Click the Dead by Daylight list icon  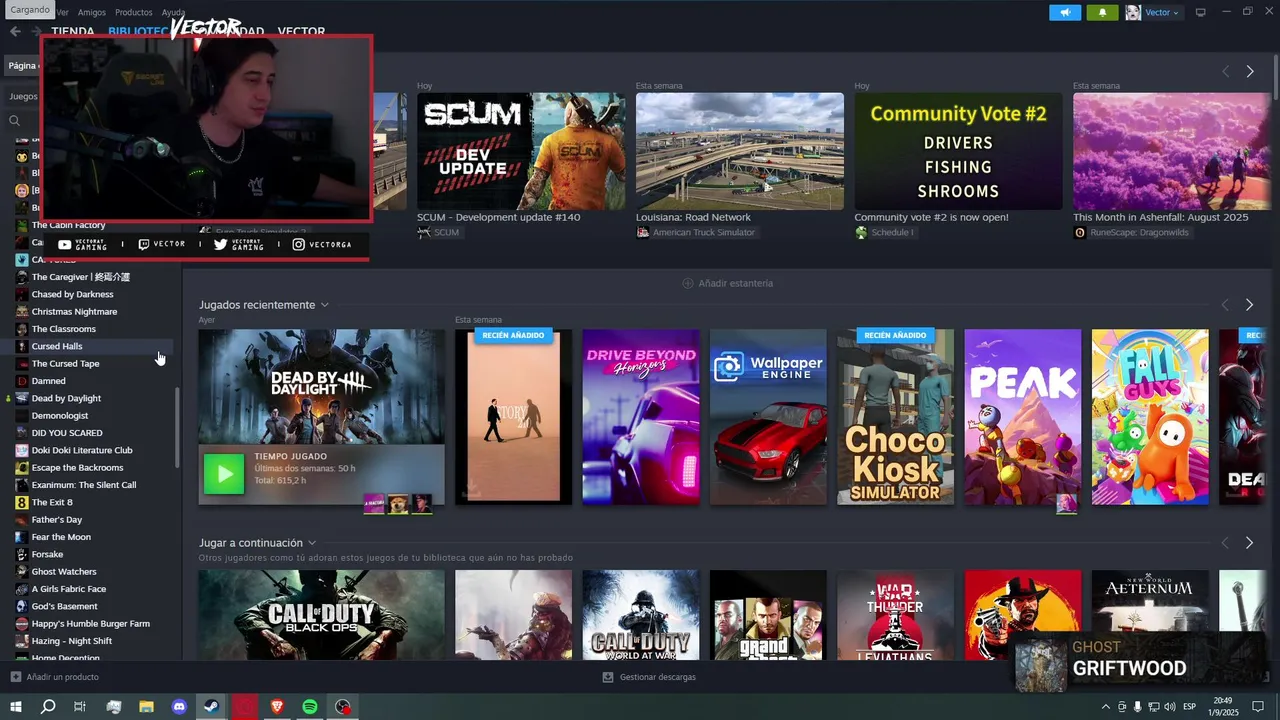click(x=22, y=398)
